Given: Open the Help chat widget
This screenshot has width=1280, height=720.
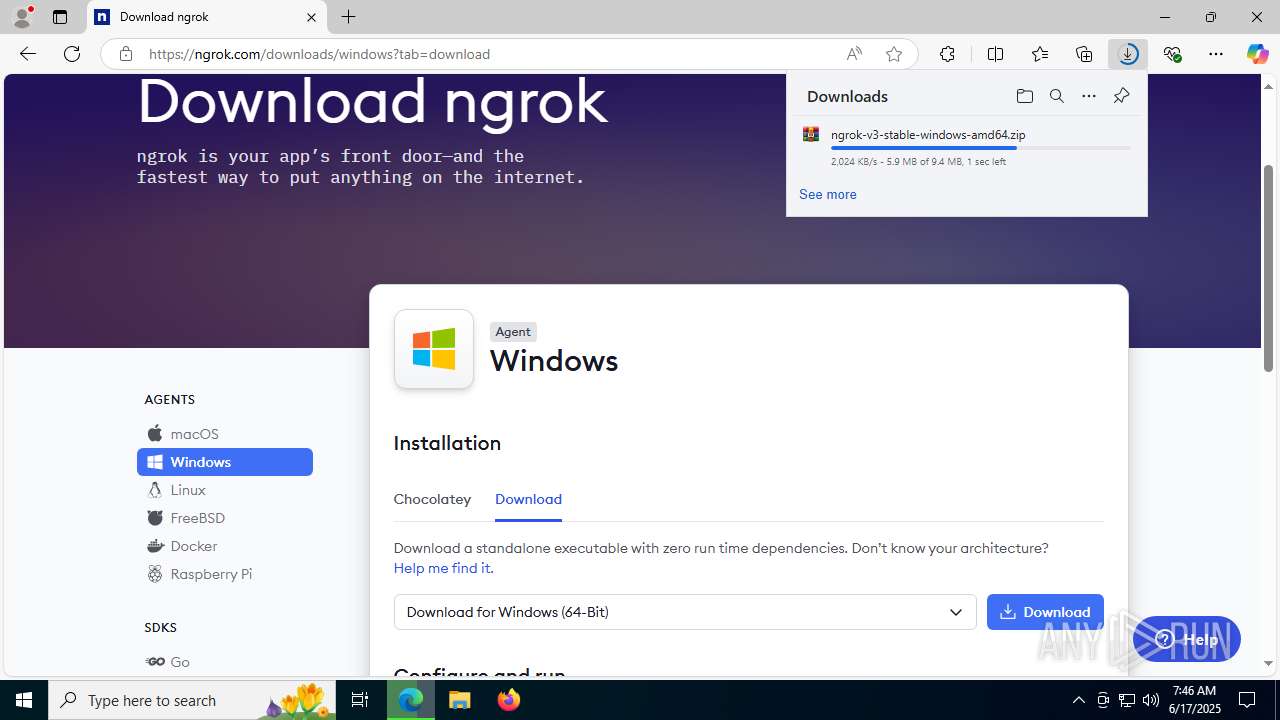Looking at the screenshot, I should [1187, 639].
